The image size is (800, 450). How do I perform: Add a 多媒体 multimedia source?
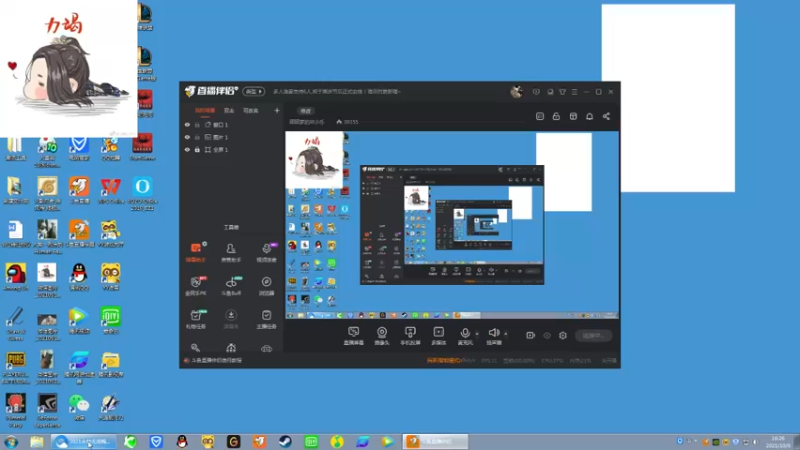(439, 336)
